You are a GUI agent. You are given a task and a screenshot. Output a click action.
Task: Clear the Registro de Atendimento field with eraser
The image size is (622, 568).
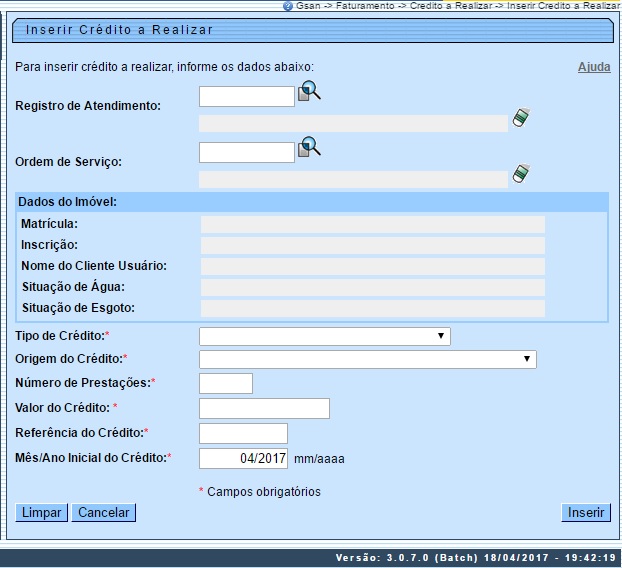point(521,117)
